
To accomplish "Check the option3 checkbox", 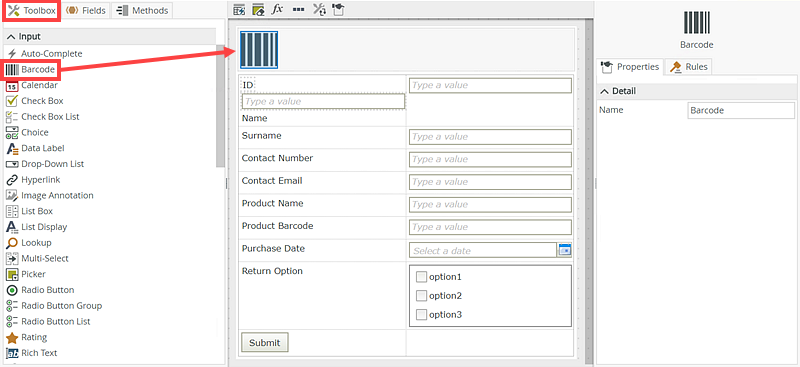I will pyautogui.click(x=421, y=314).
